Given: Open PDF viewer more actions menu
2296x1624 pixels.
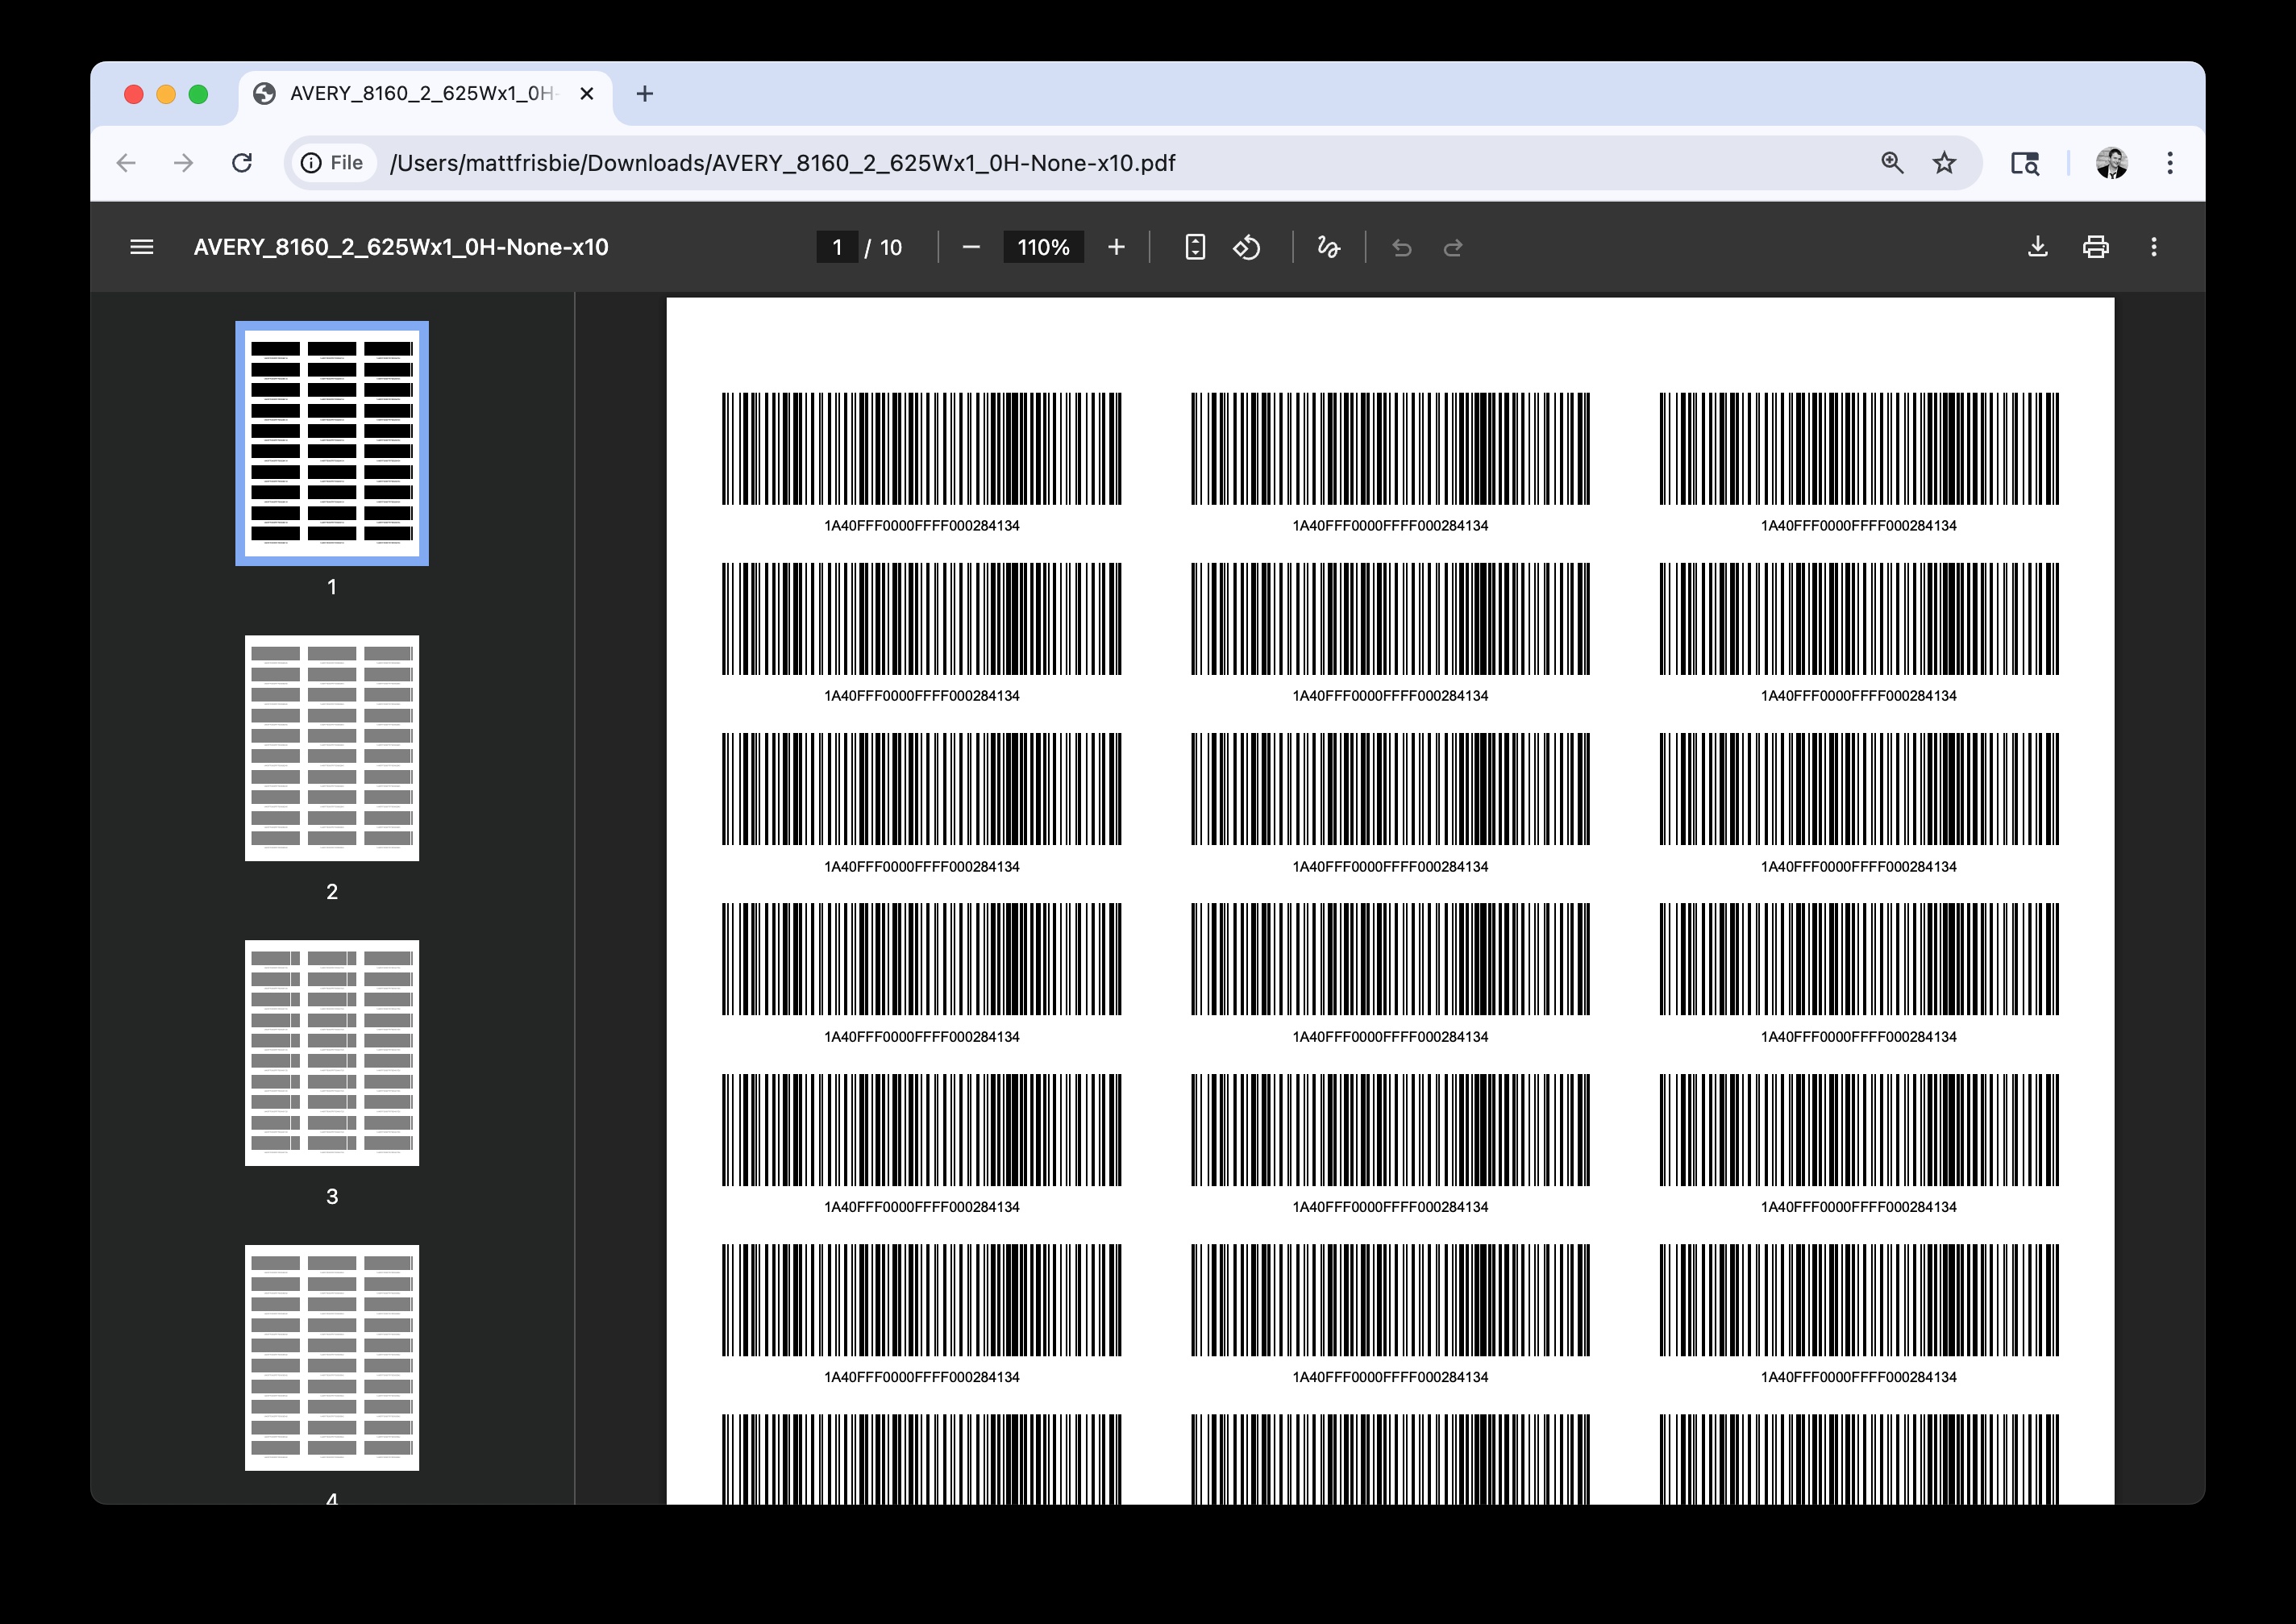Looking at the screenshot, I should (2153, 247).
